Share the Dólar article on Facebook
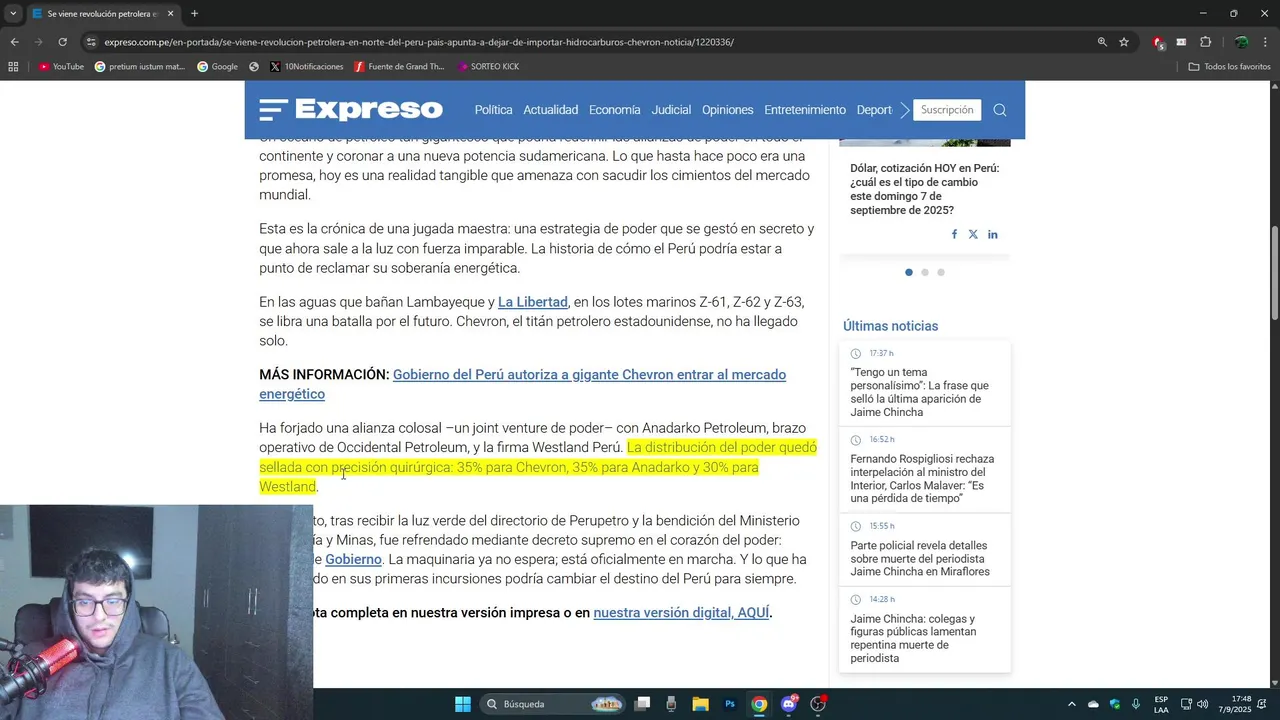The width and height of the screenshot is (1280, 720). click(954, 234)
